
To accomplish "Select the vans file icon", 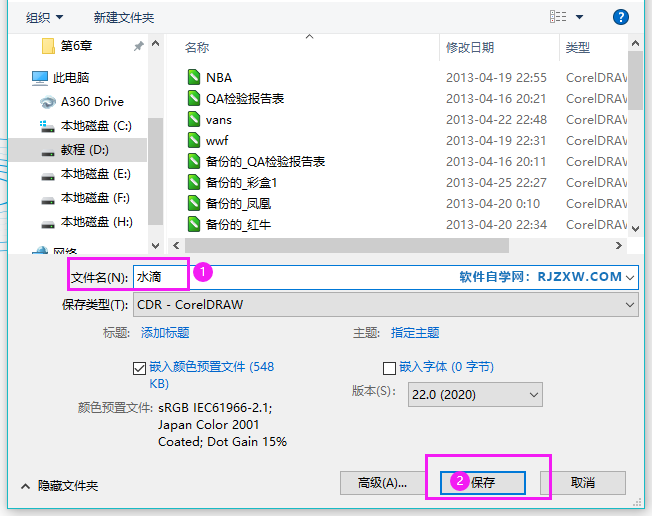I will coord(194,119).
